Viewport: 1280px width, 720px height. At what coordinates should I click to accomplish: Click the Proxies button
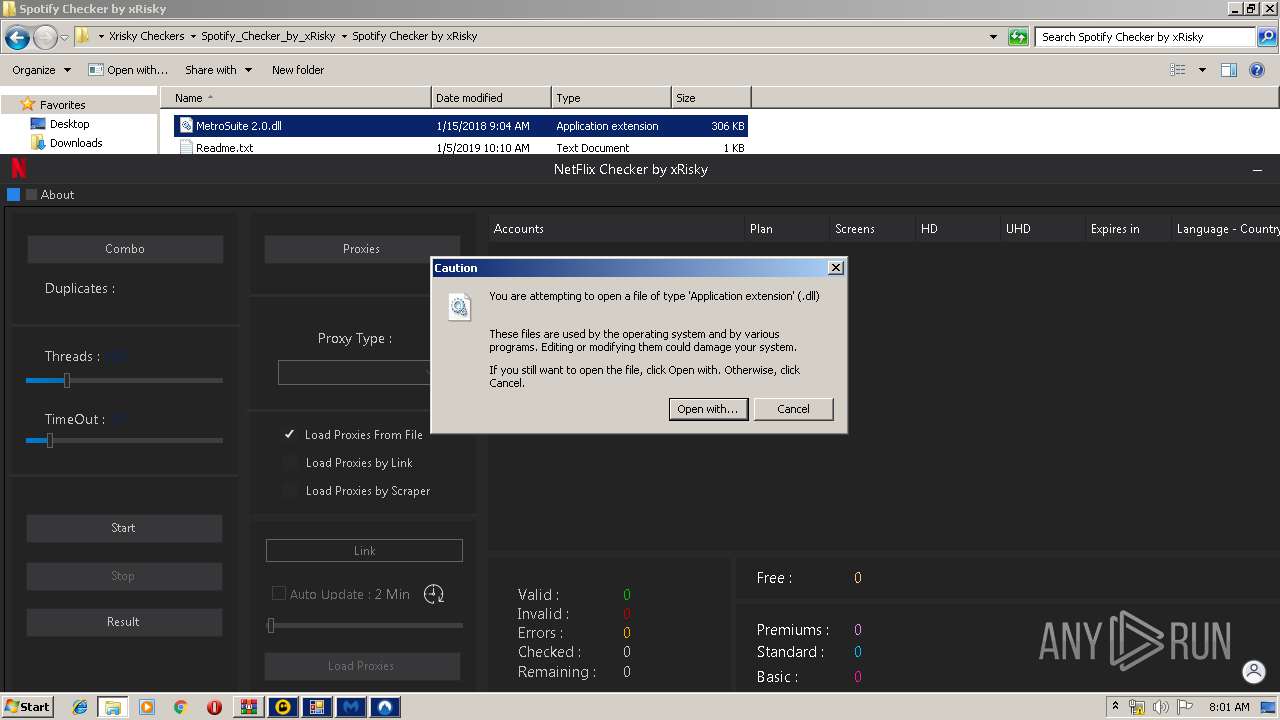pyautogui.click(x=362, y=249)
